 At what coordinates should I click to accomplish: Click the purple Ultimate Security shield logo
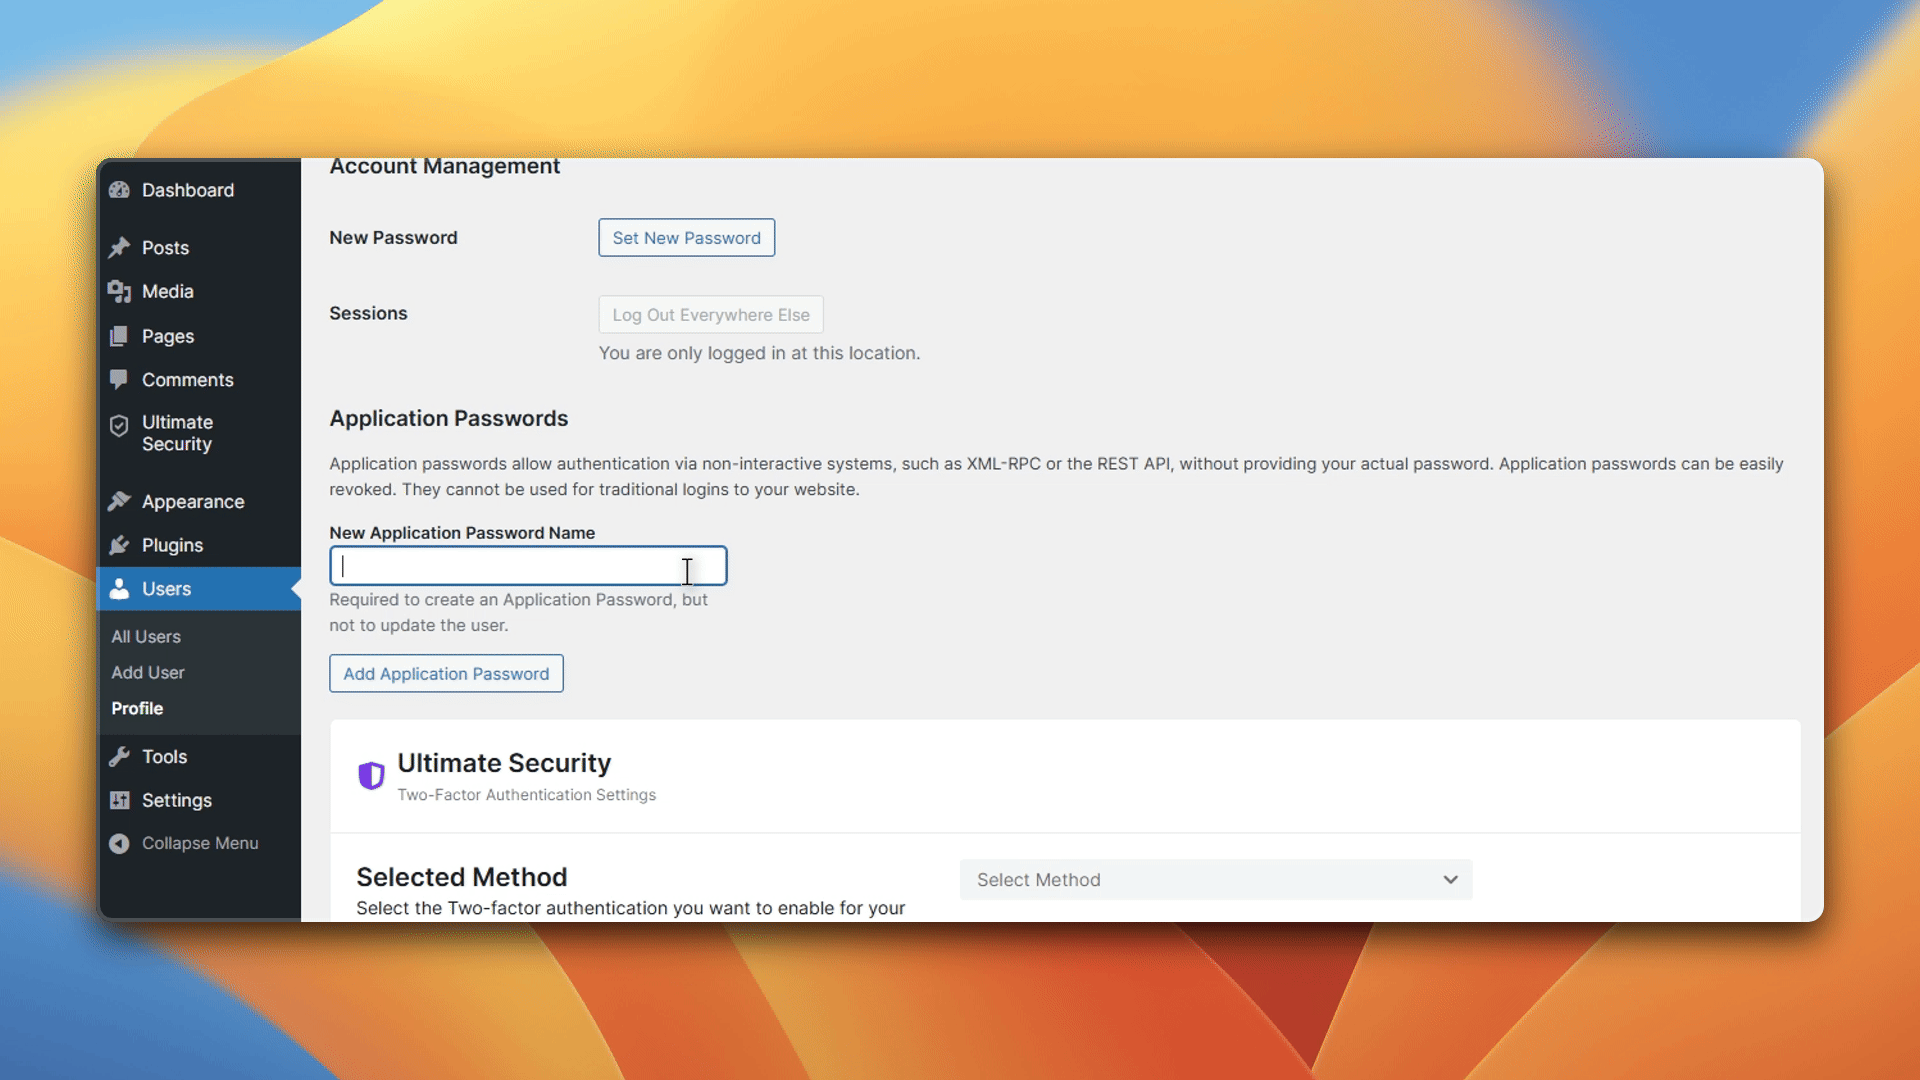click(x=371, y=776)
